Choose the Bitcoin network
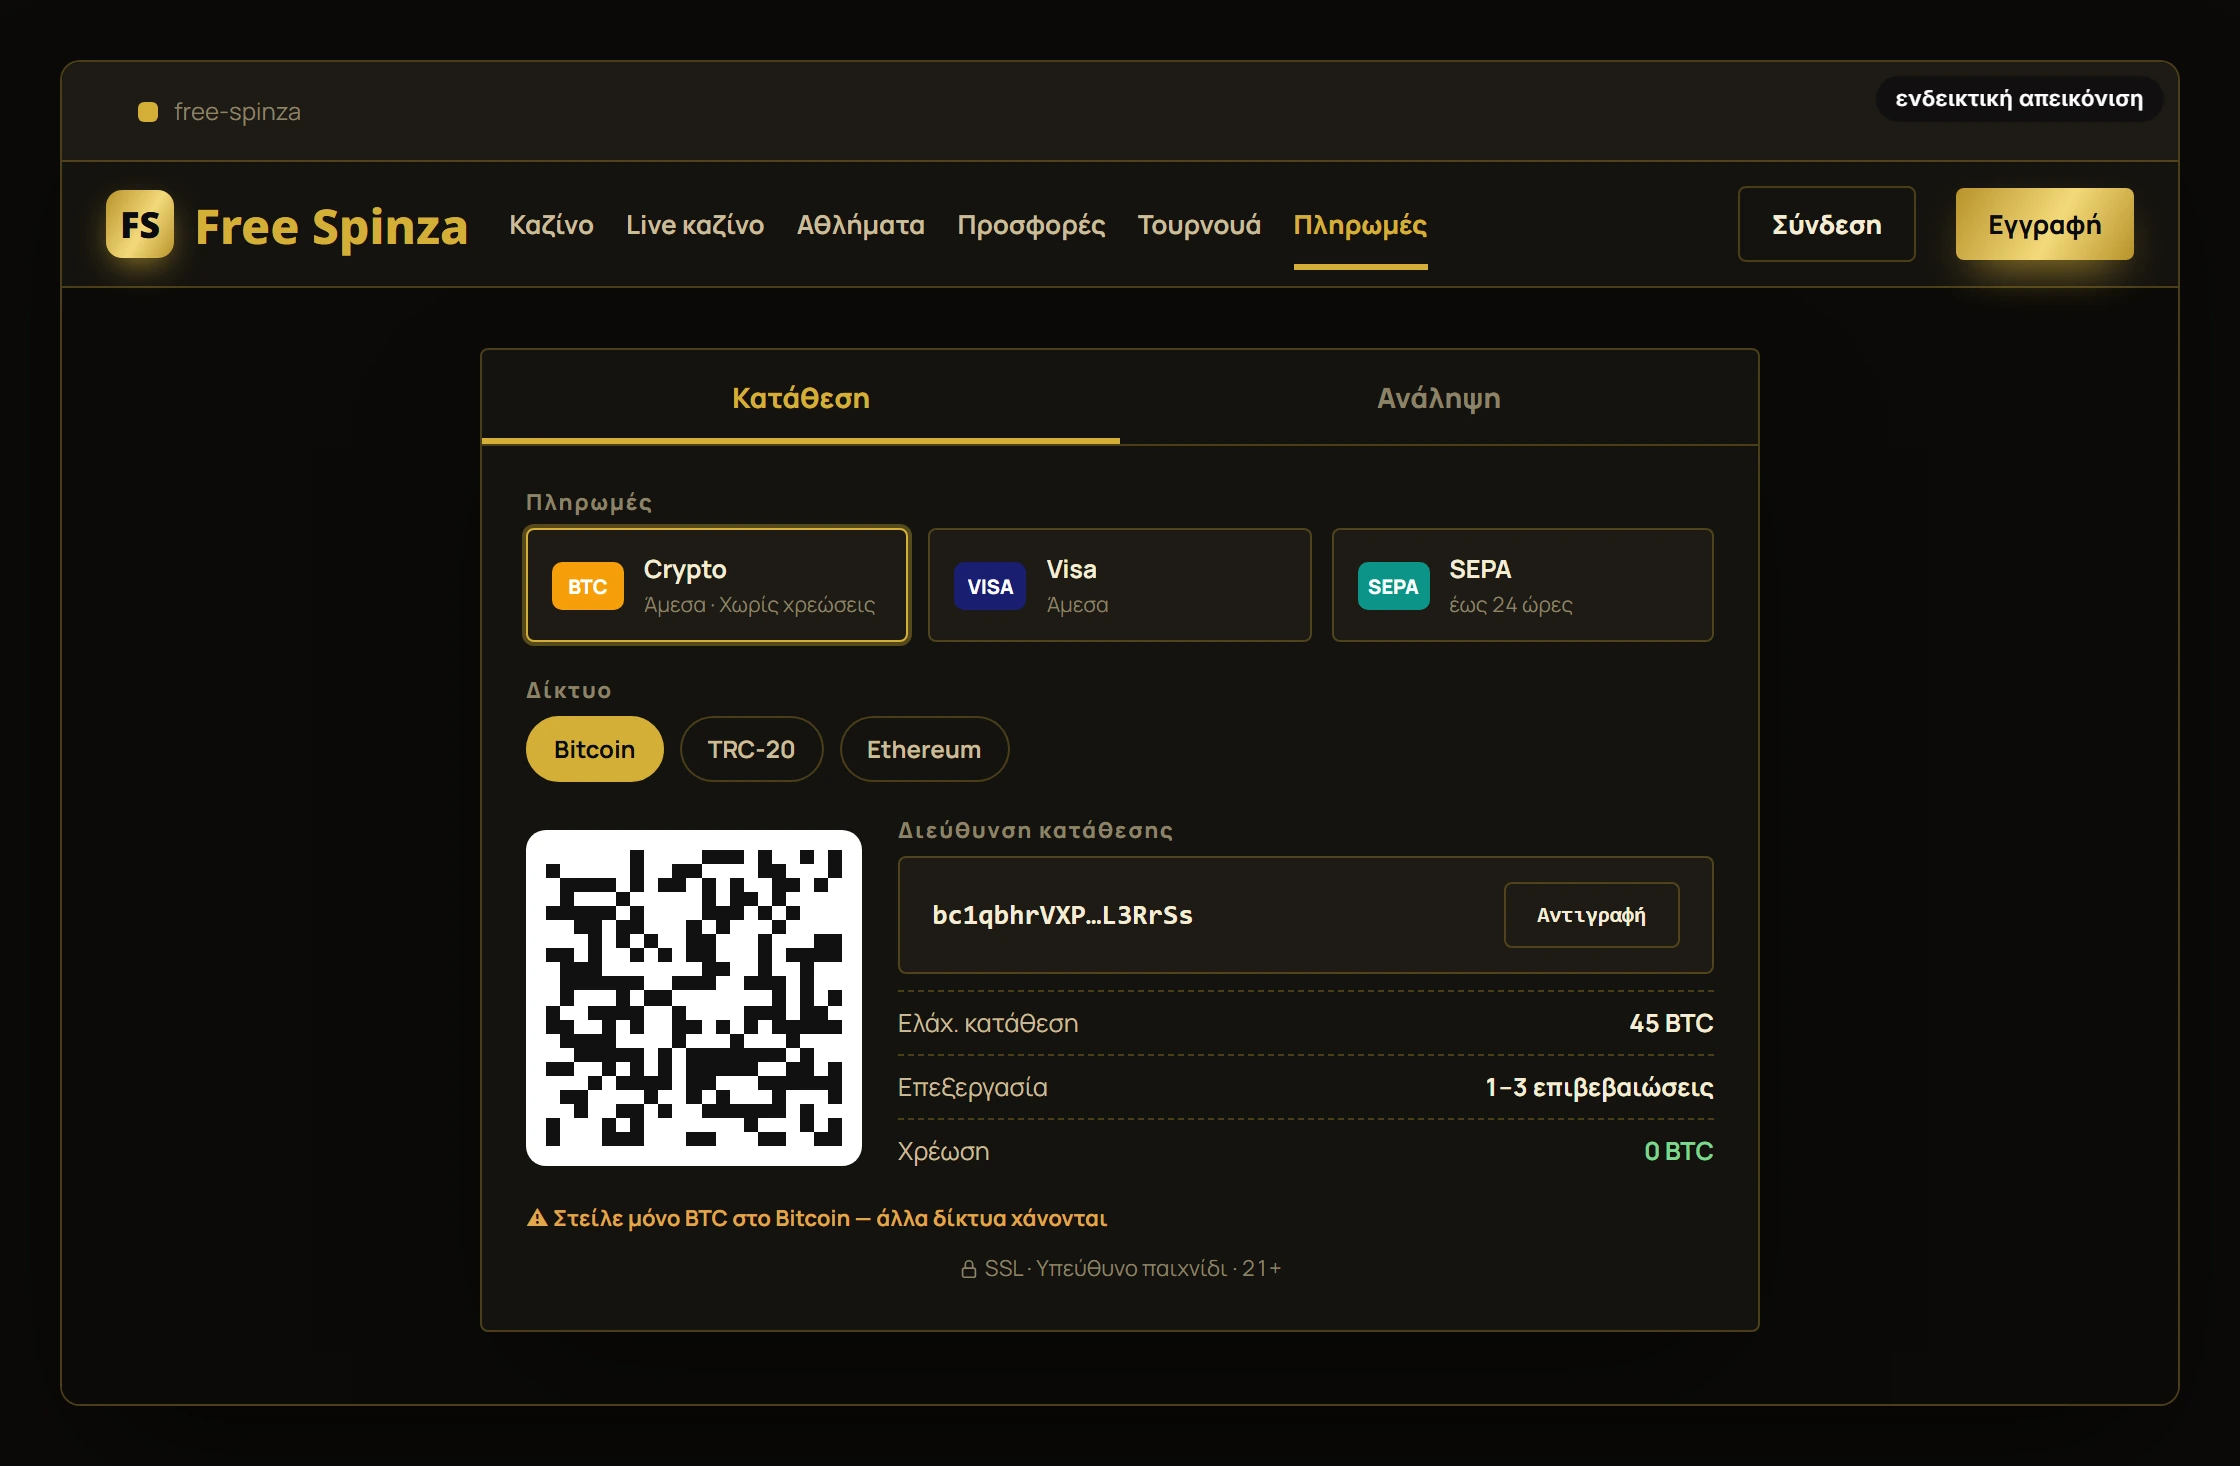This screenshot has width=2240, height=1466. click(594, 749)
